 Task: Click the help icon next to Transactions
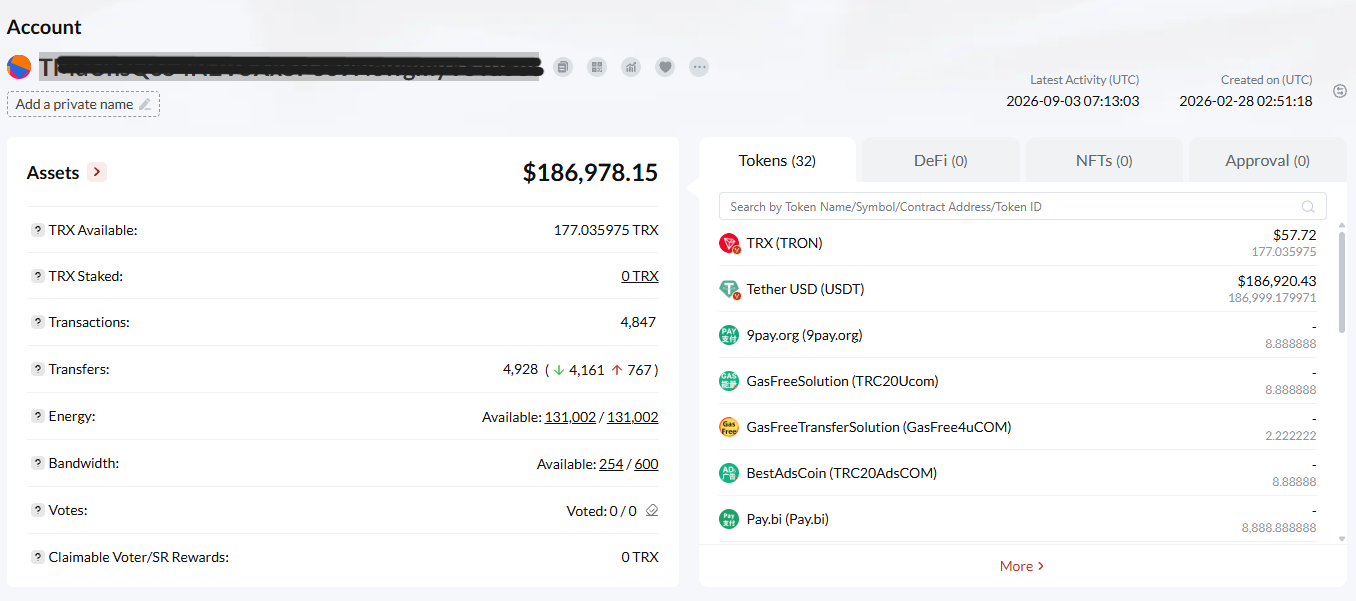coord(37,323)
